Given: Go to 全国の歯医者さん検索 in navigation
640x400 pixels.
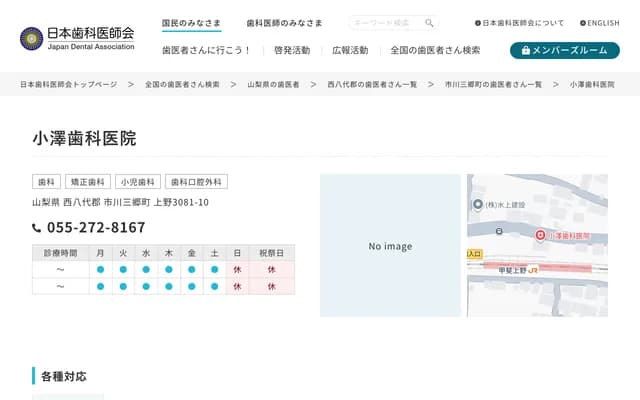Looking at the screenshot, I should point(435,50).
